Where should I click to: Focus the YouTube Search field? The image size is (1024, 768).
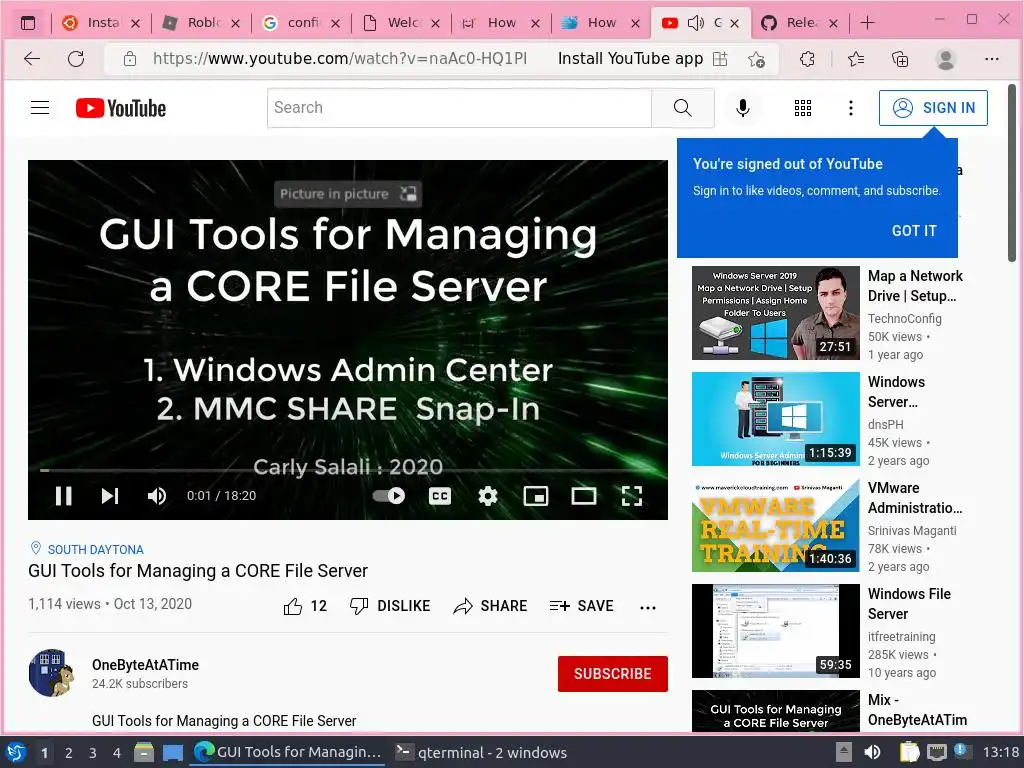point(459,108)
